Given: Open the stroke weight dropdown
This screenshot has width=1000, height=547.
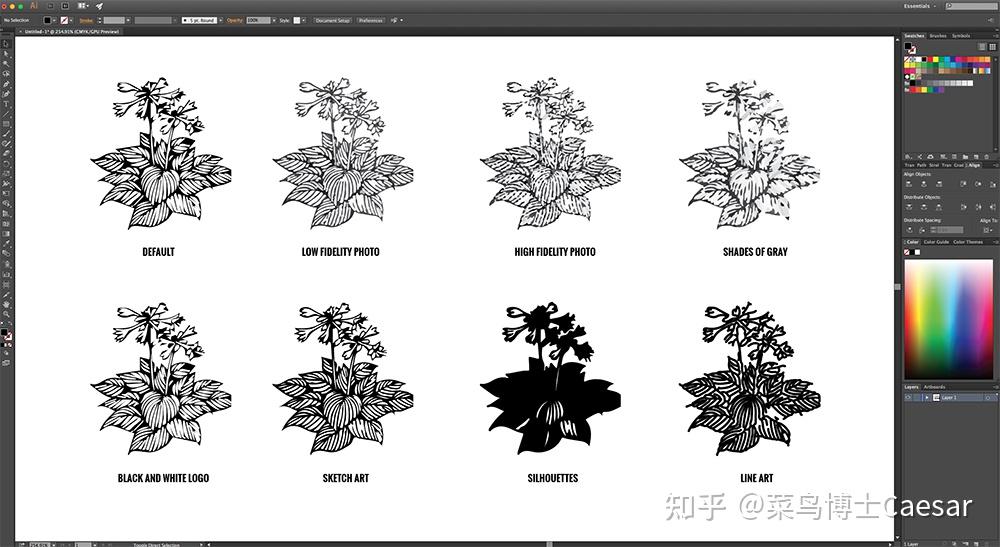Looking at the screenshot, I should tap(128, 20).
